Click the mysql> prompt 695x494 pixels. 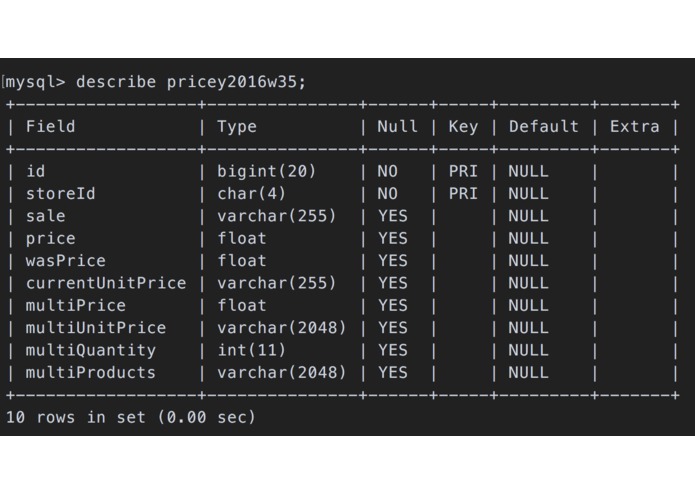pos(35,82)
